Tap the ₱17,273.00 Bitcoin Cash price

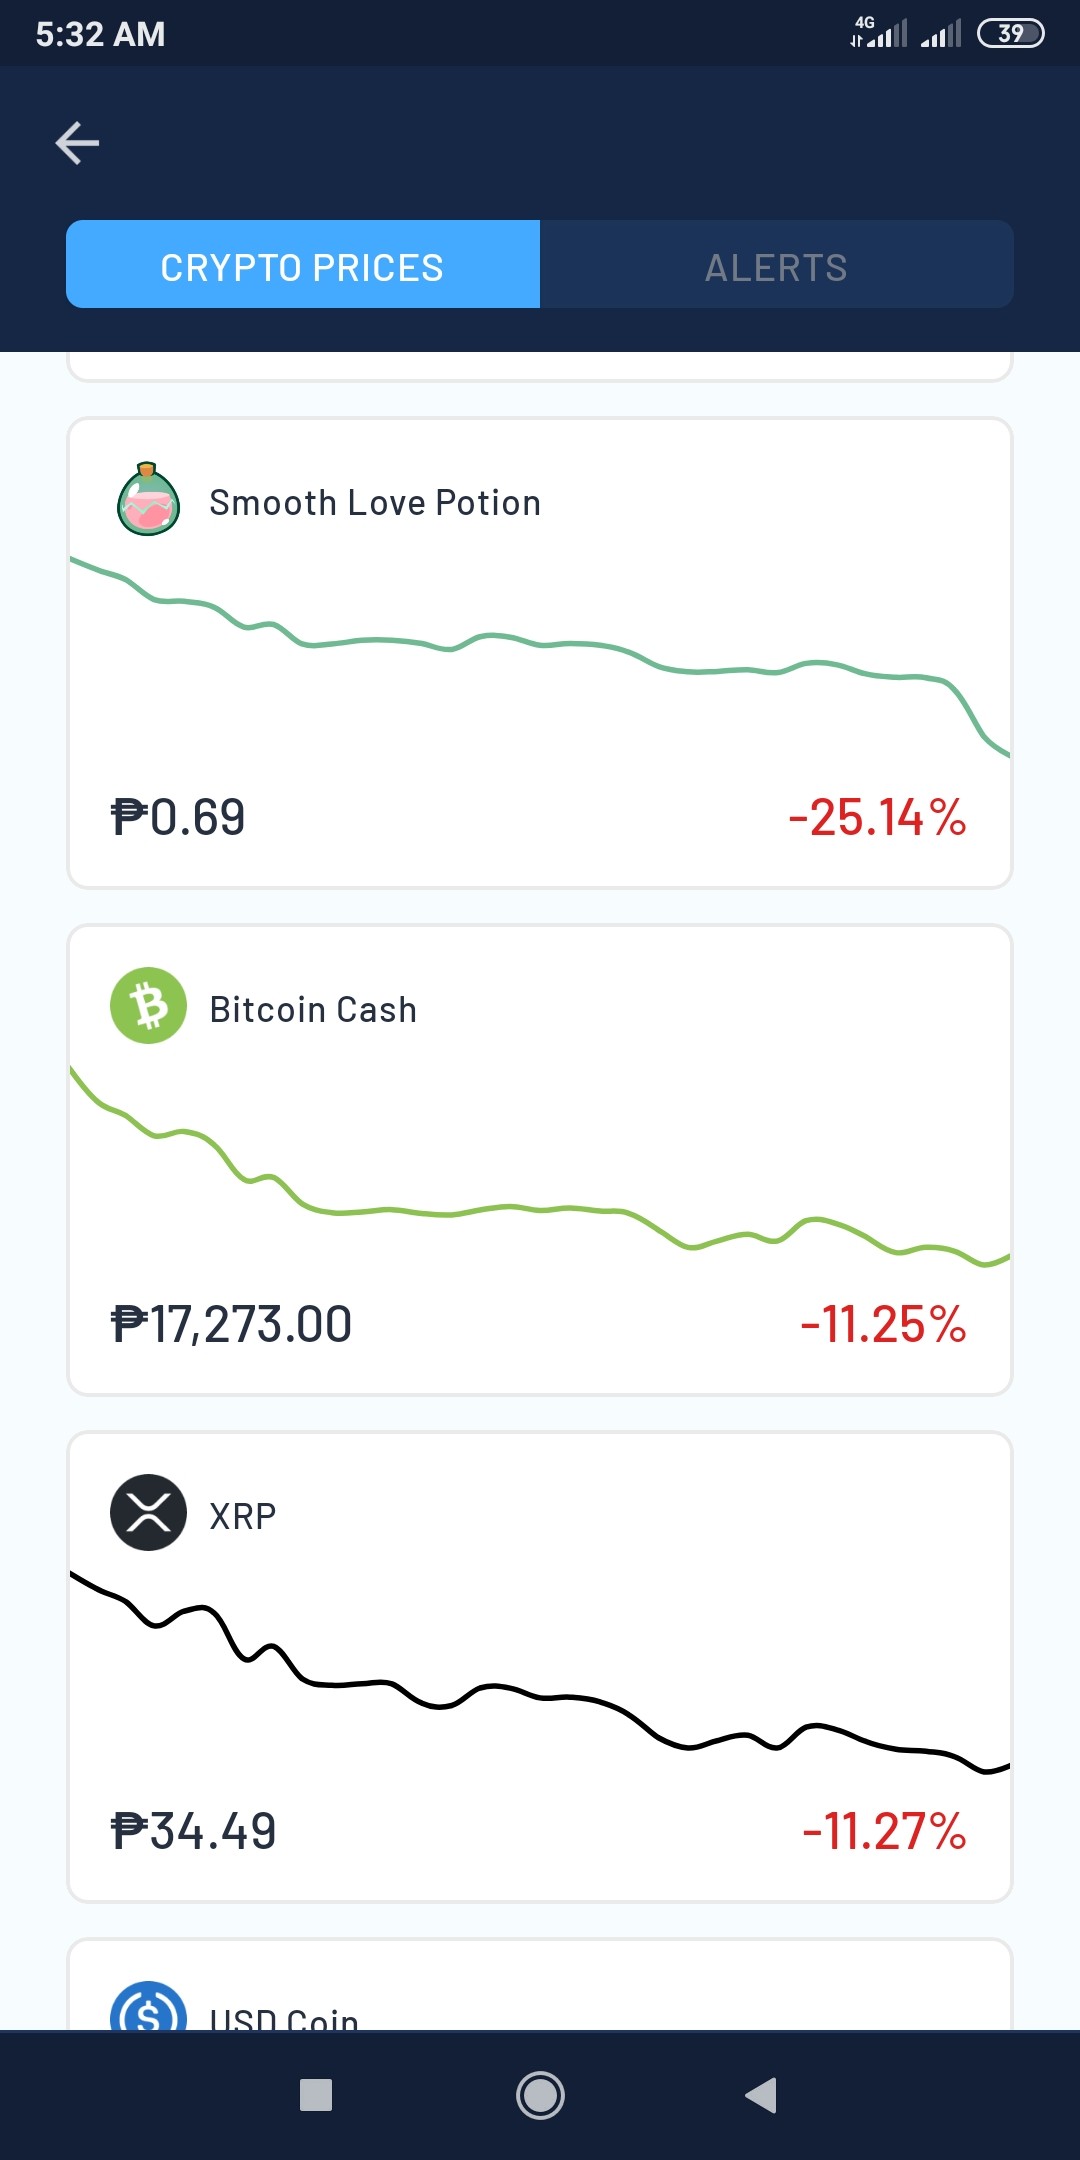click(x=231, y=1325)
